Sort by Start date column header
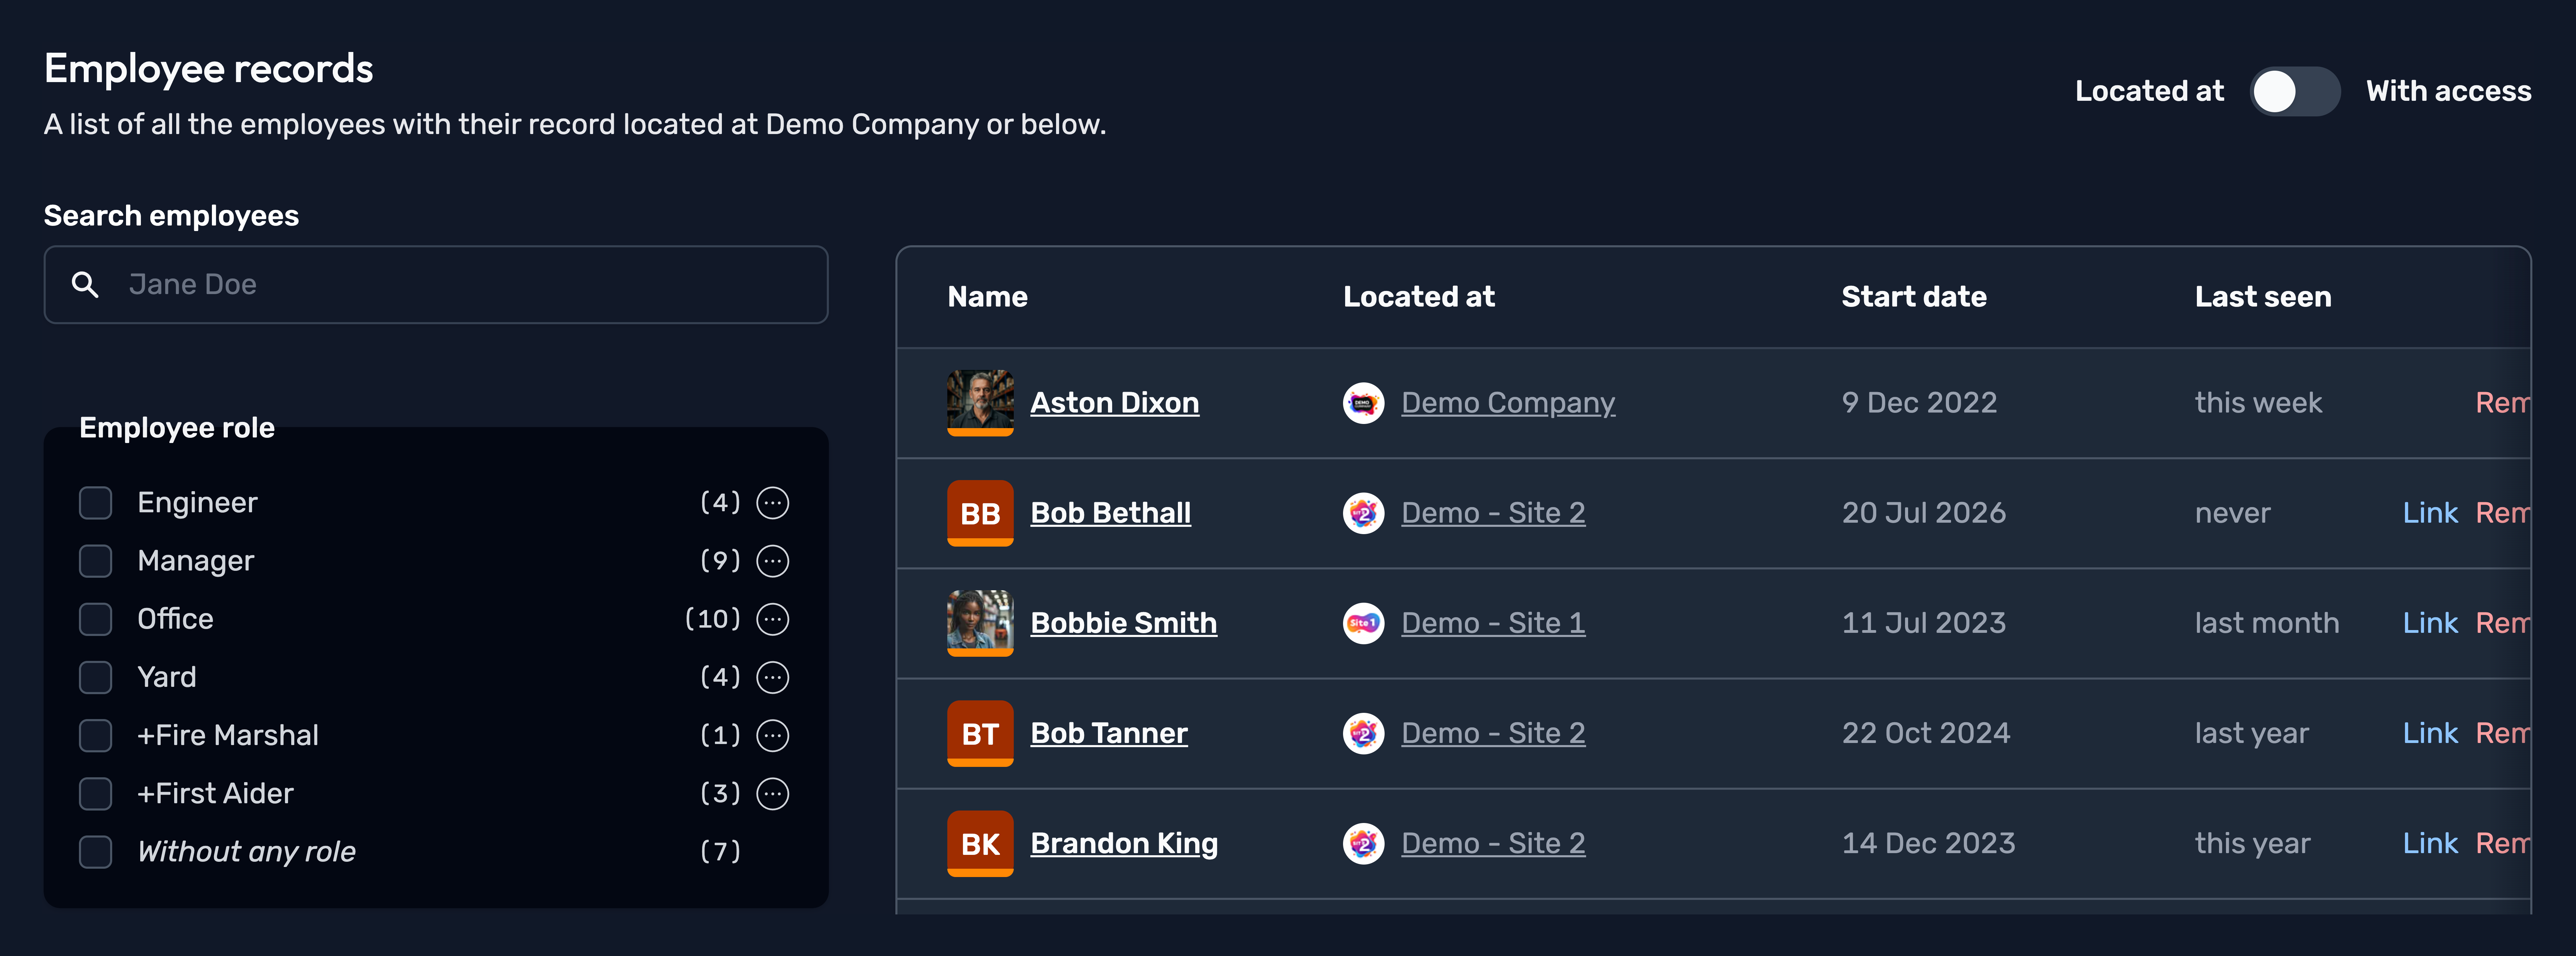This screenshot has width=2576, height=956. (x=1913, y=297)
